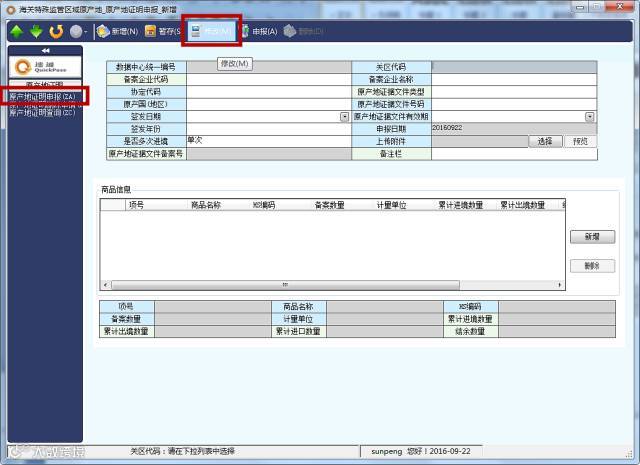
Task: Open the 签发日期 date dropdown arrow
Action: coord(344,117)
